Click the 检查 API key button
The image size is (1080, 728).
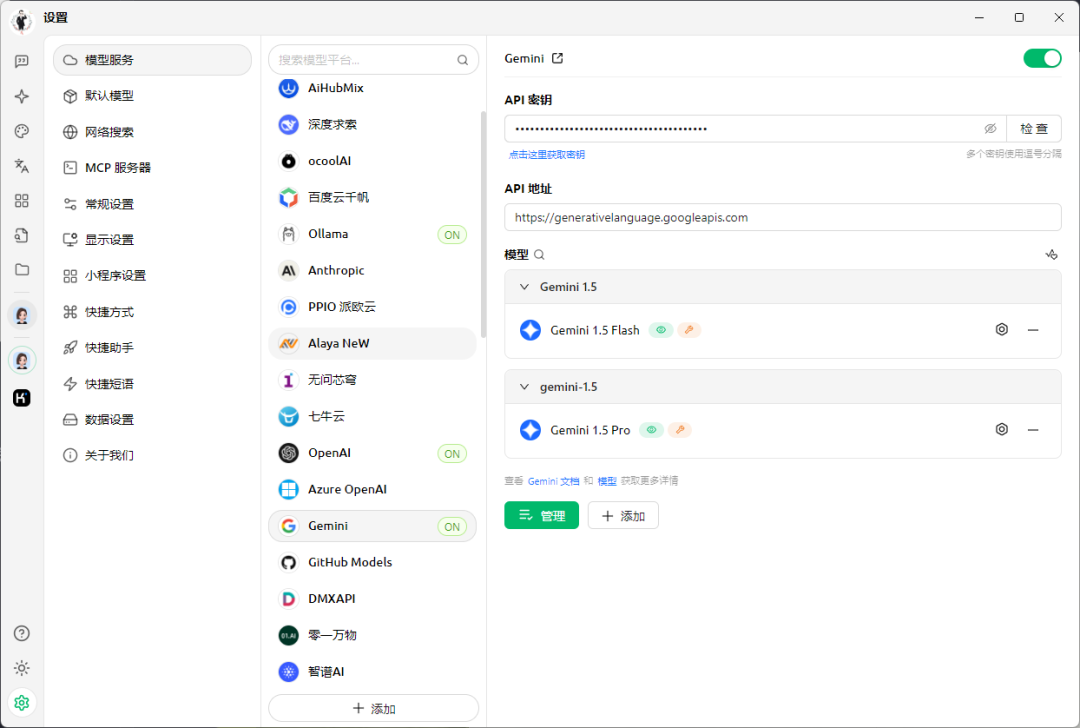pyautogui.click(x=1033, y=129)
